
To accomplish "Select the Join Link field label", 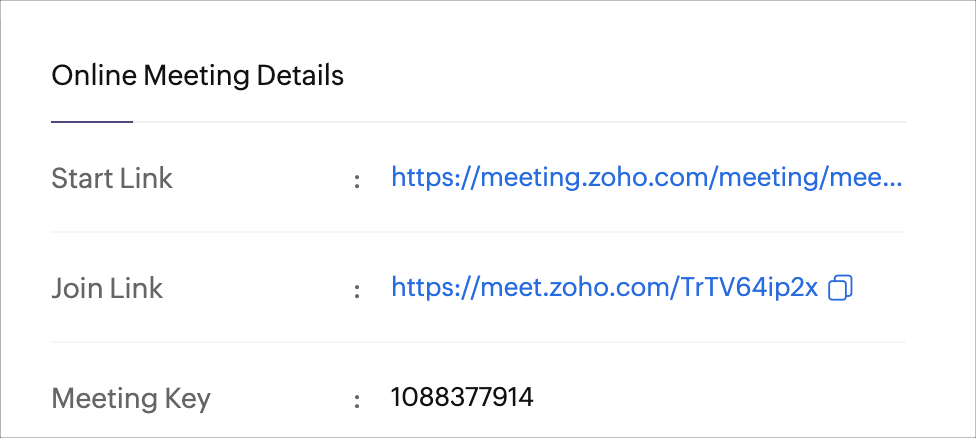I will point(107,288).
